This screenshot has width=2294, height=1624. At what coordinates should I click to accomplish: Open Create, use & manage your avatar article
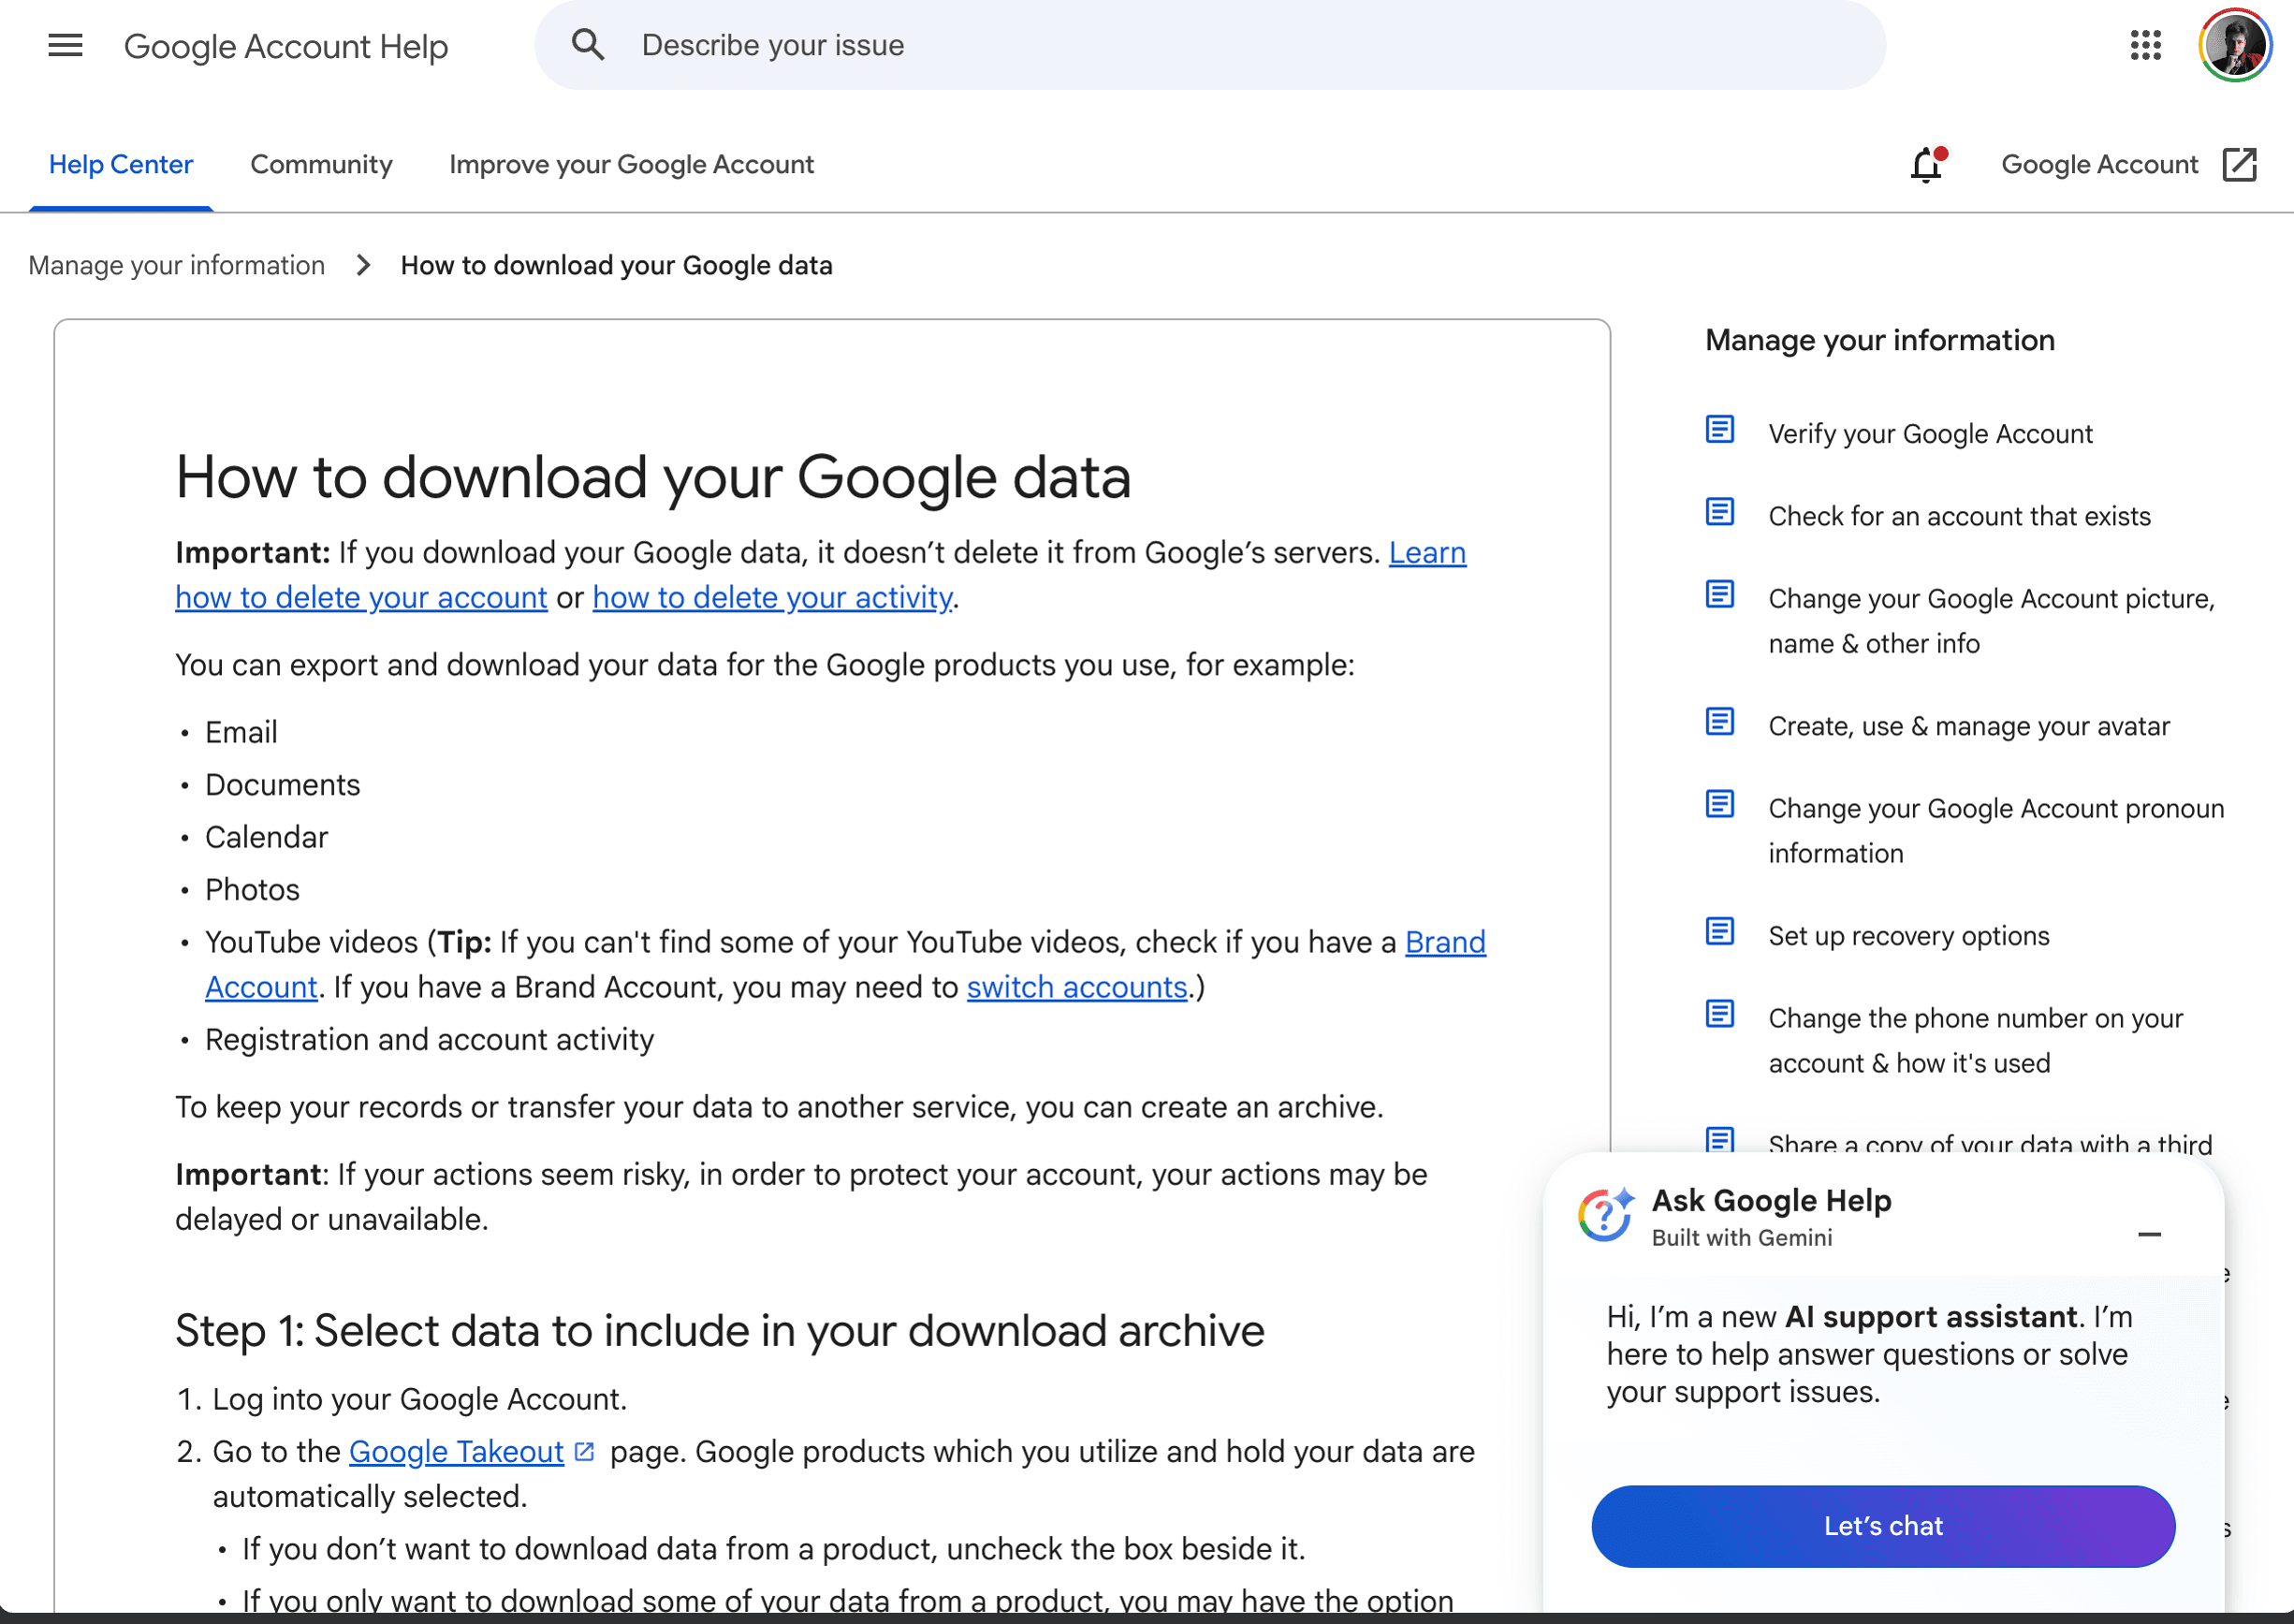click(x=1968, y=726)
